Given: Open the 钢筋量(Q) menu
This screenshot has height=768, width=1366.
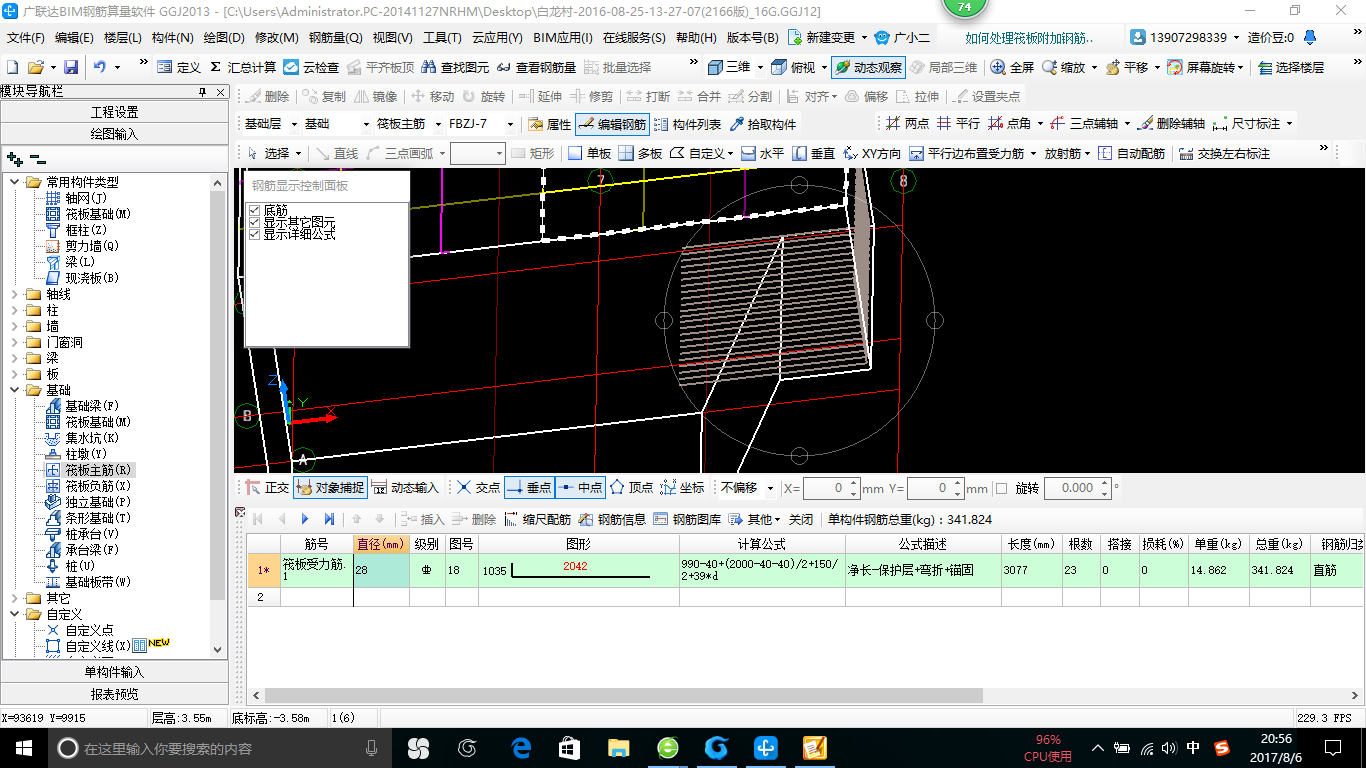Looking at the screenshot, I should 335,38.
